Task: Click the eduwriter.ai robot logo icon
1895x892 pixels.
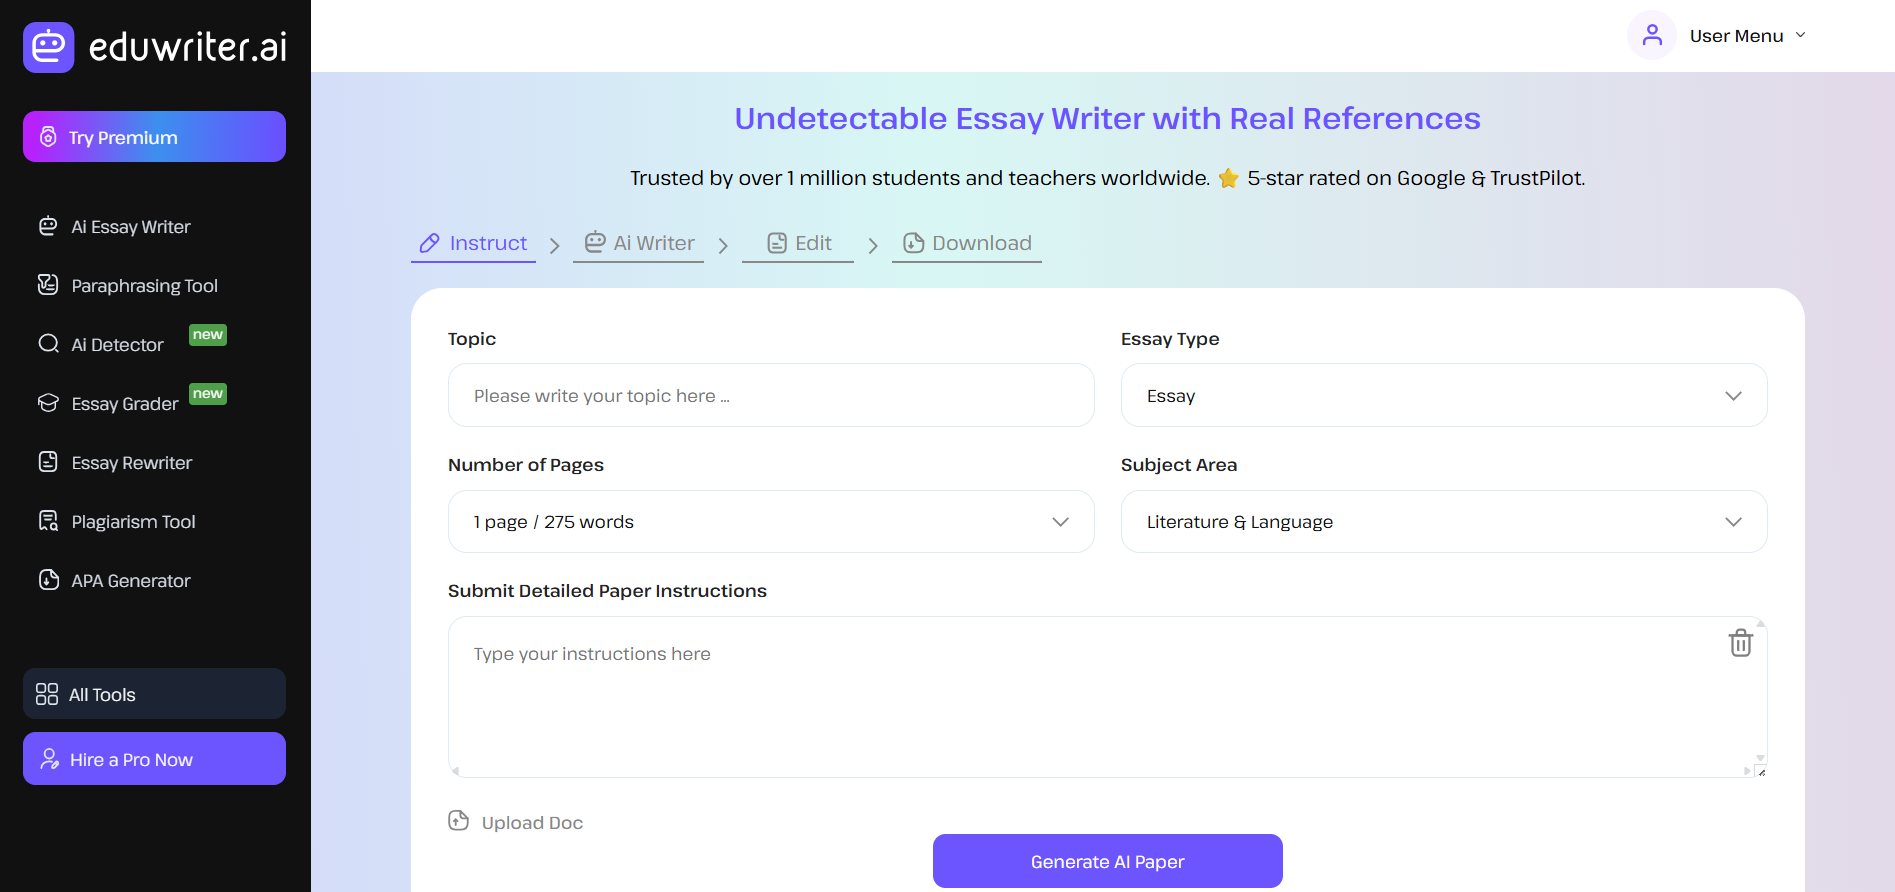Action: click(x=48, y=47)
